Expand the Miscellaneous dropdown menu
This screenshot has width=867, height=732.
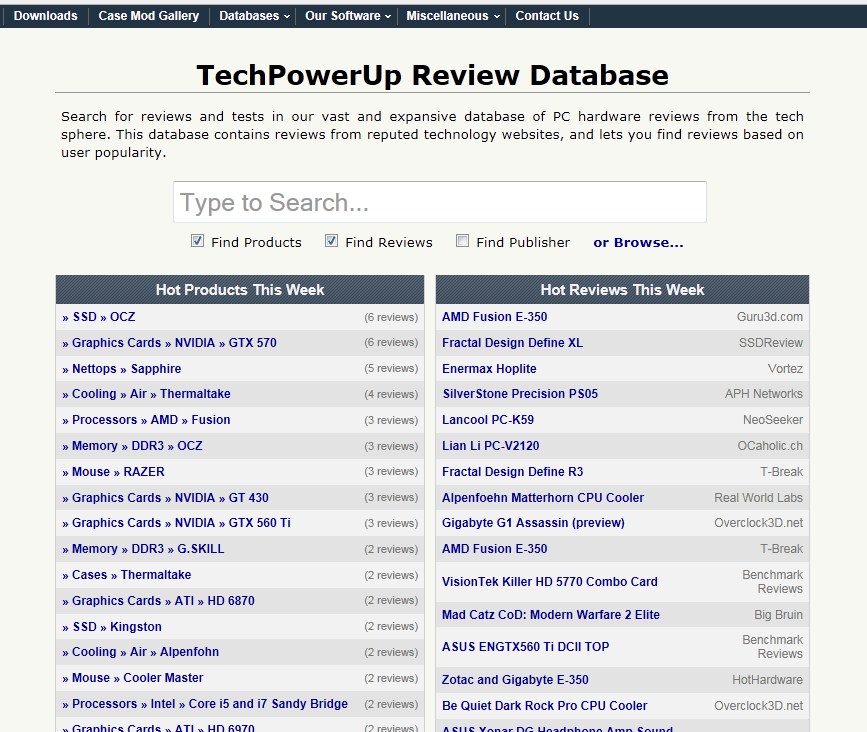tap(453, 15)
